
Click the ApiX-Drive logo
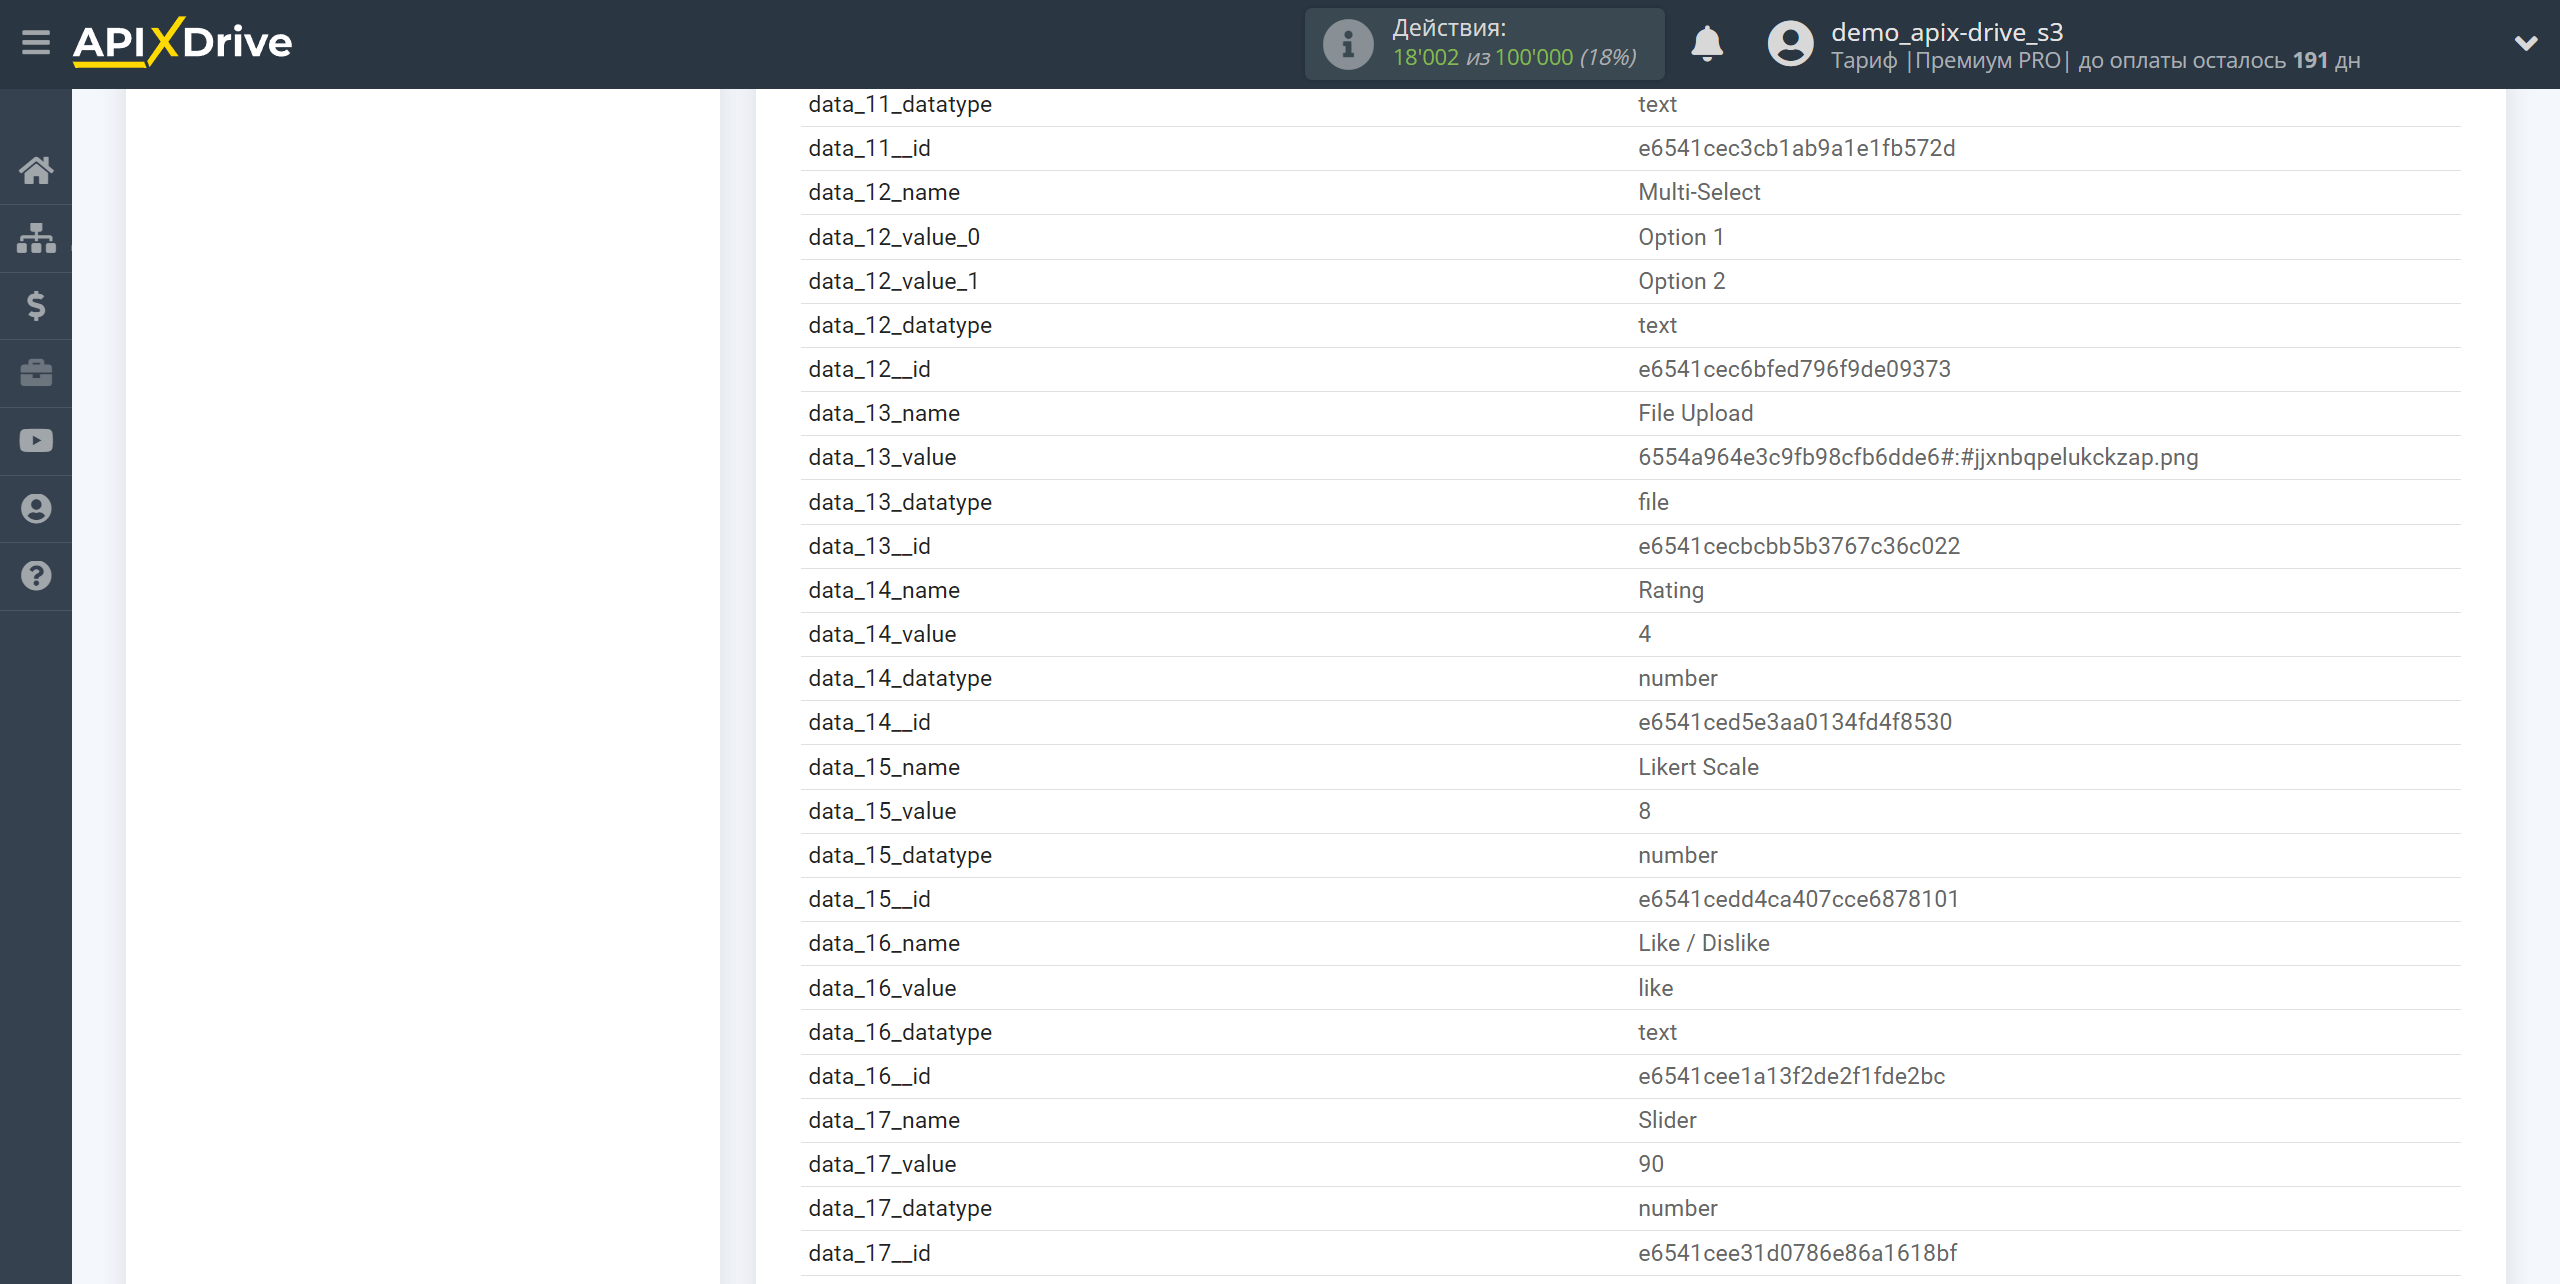pyautogui.click(x=182, y=42)
